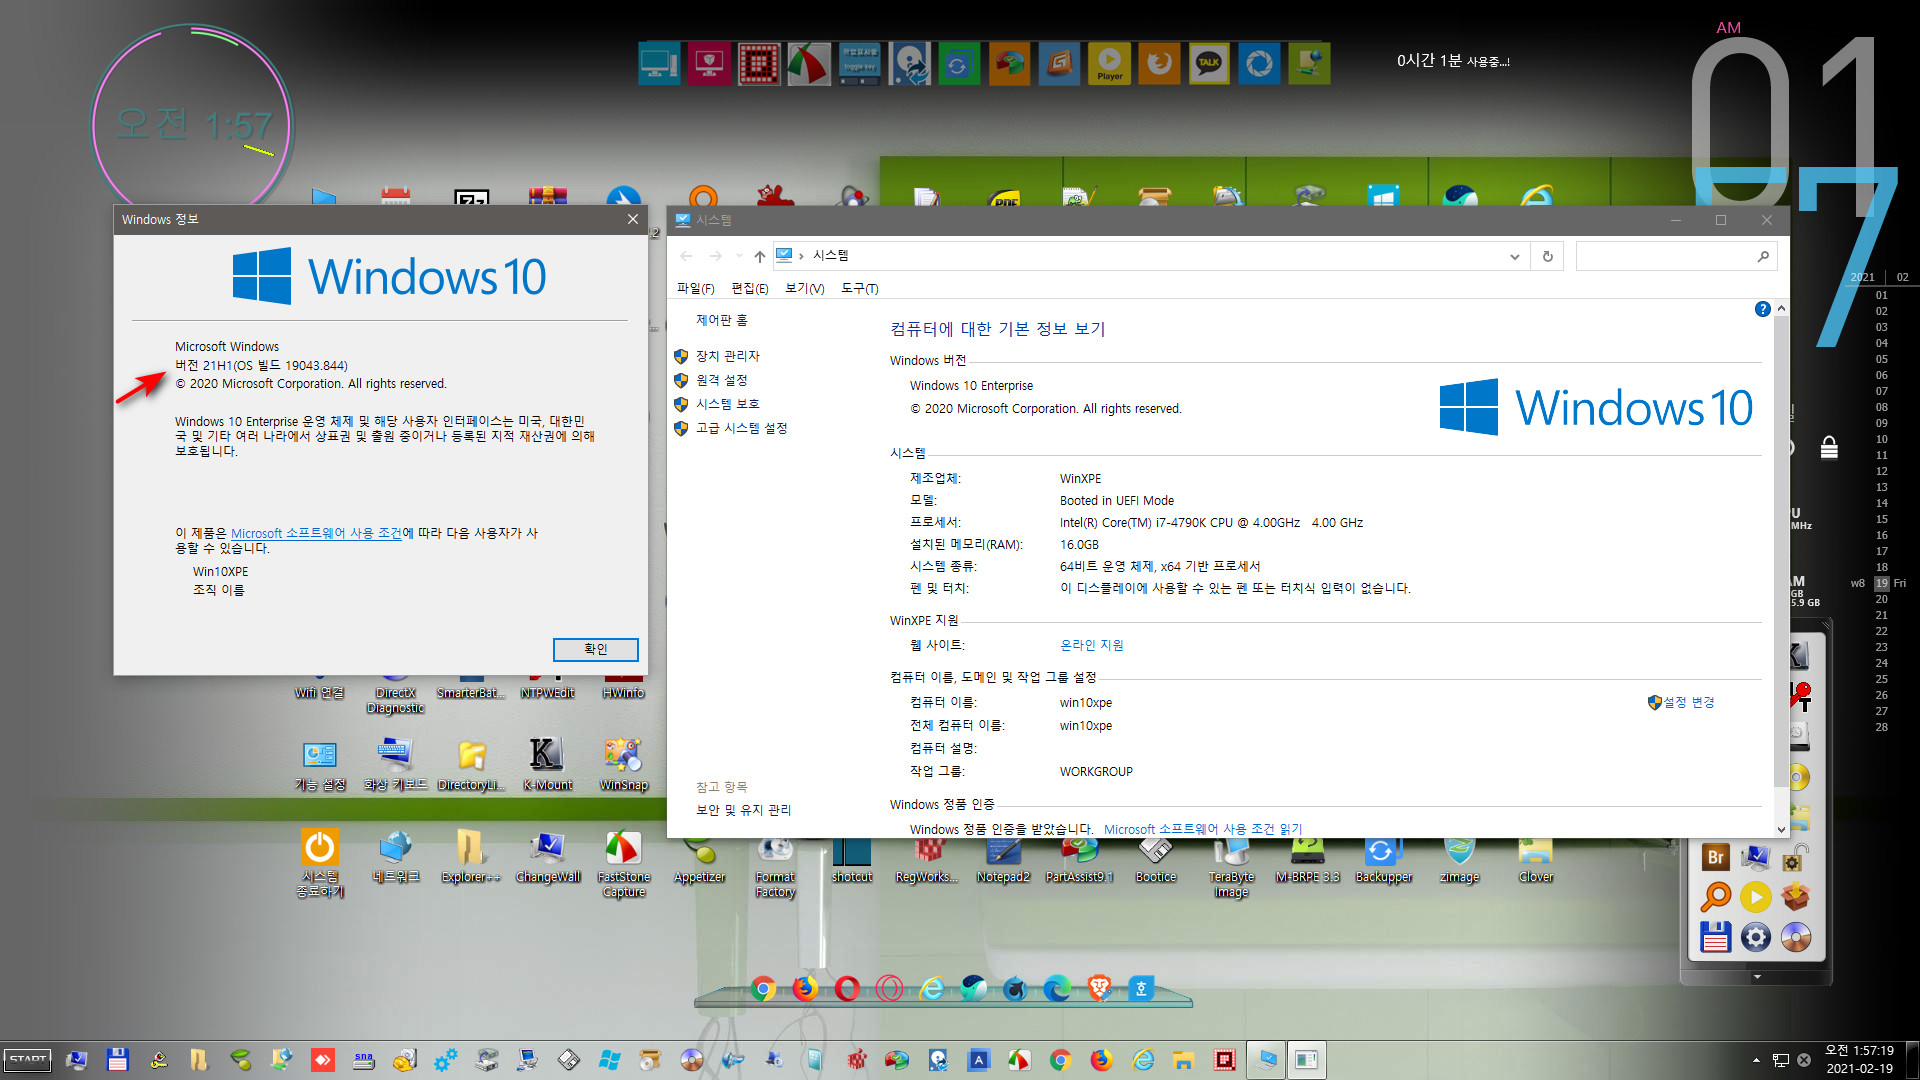Screen dimensions: 1920x1080
Task: Open the zimage desktop icon
Action: coord(1459,858)
